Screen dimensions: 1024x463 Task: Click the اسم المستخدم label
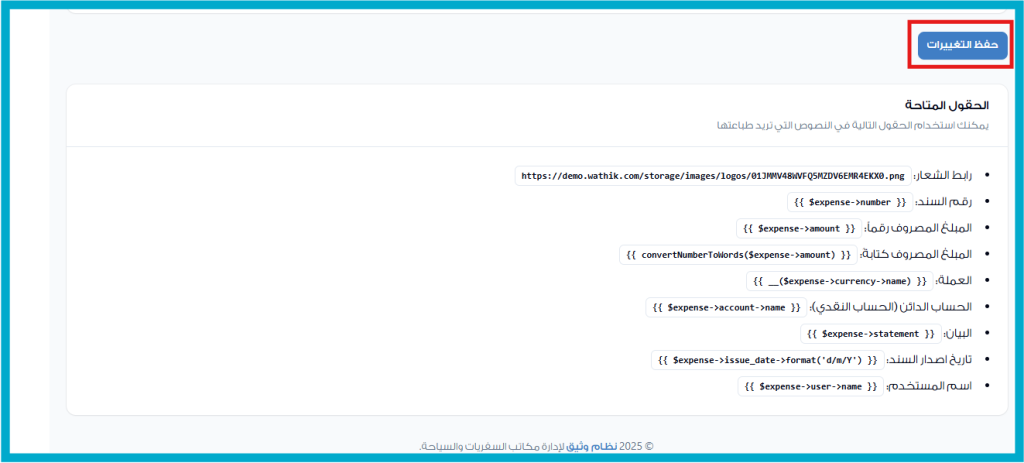pos(932,386)
